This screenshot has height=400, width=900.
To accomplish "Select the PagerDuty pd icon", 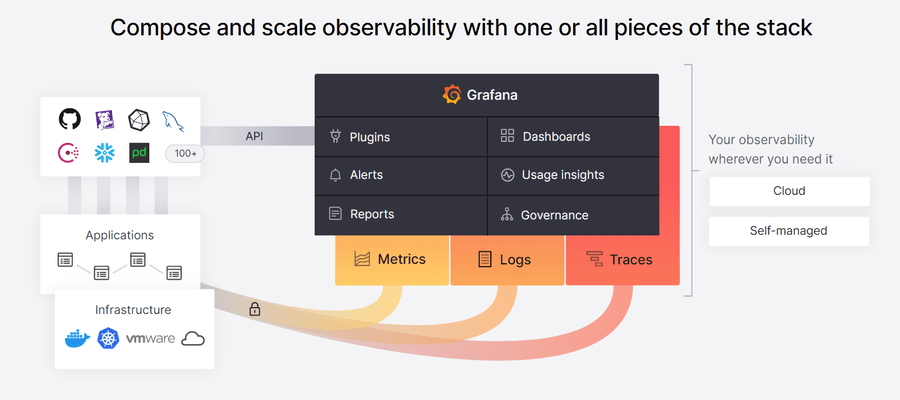I will [x=139, y=153].
